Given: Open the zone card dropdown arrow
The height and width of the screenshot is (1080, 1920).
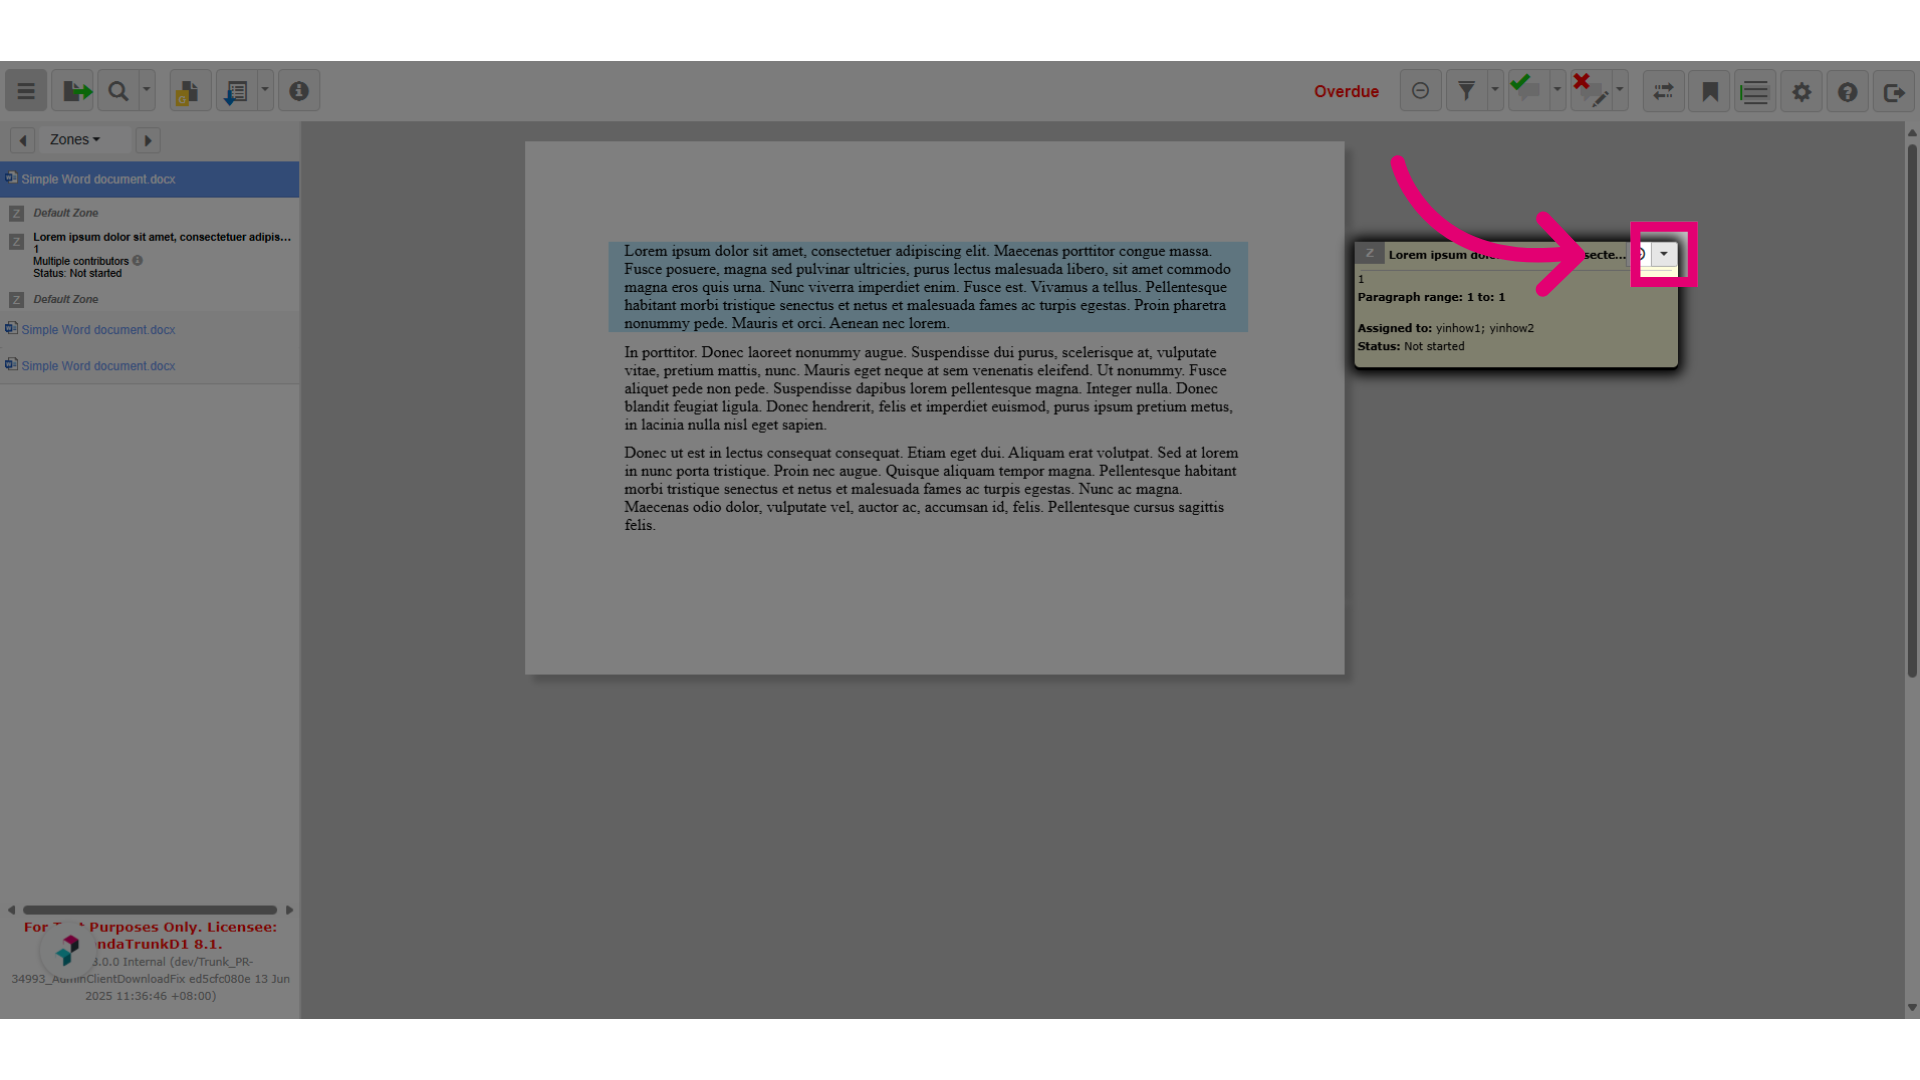Looking at the screenshot, I should [x=1664, y=254].
